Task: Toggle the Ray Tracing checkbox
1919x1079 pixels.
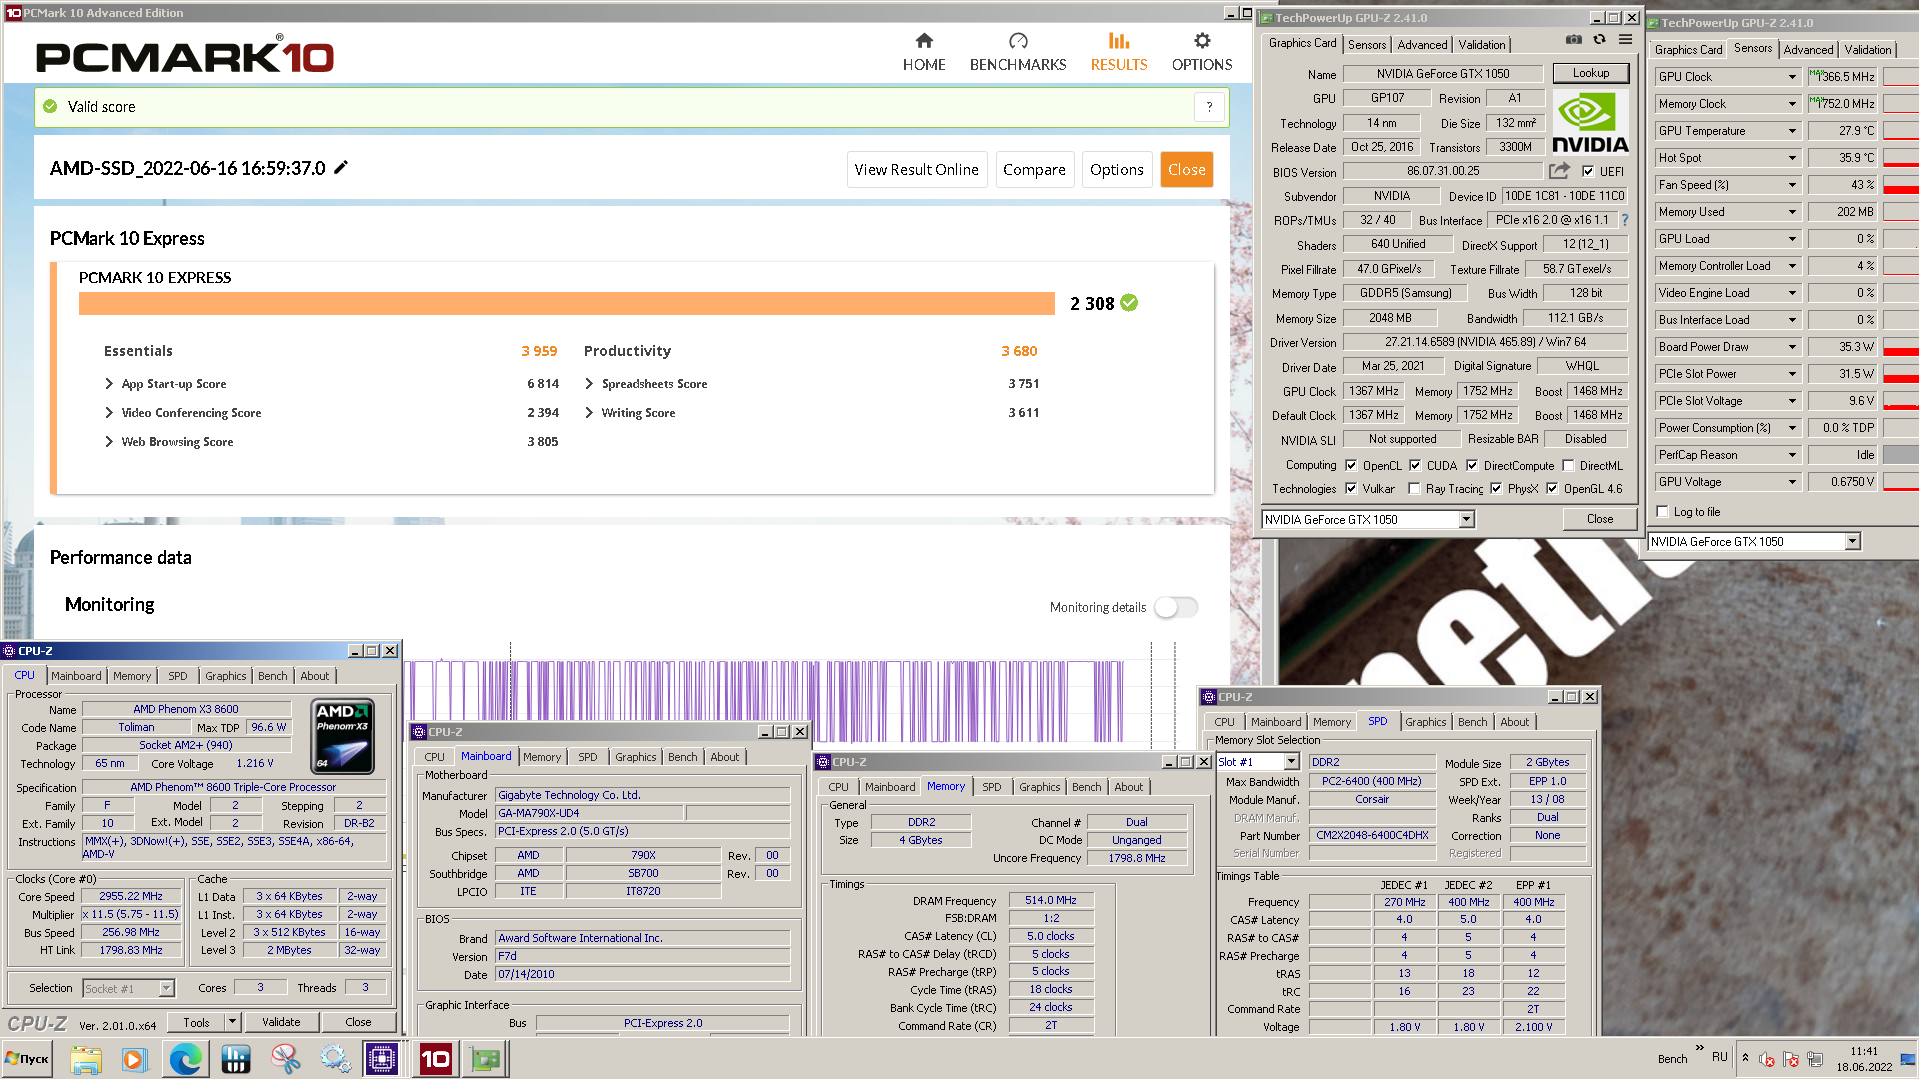Action: tap(1414, 488)
